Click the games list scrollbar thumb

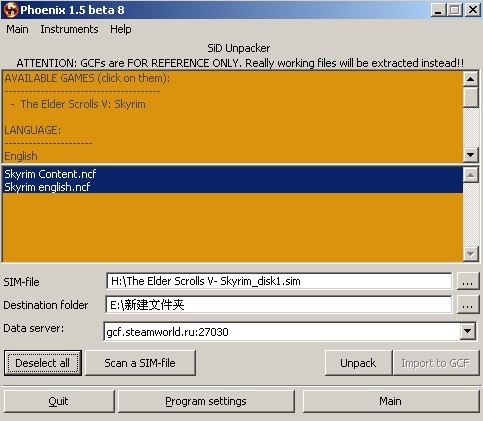pyautogui.click(x=471, y=97)
